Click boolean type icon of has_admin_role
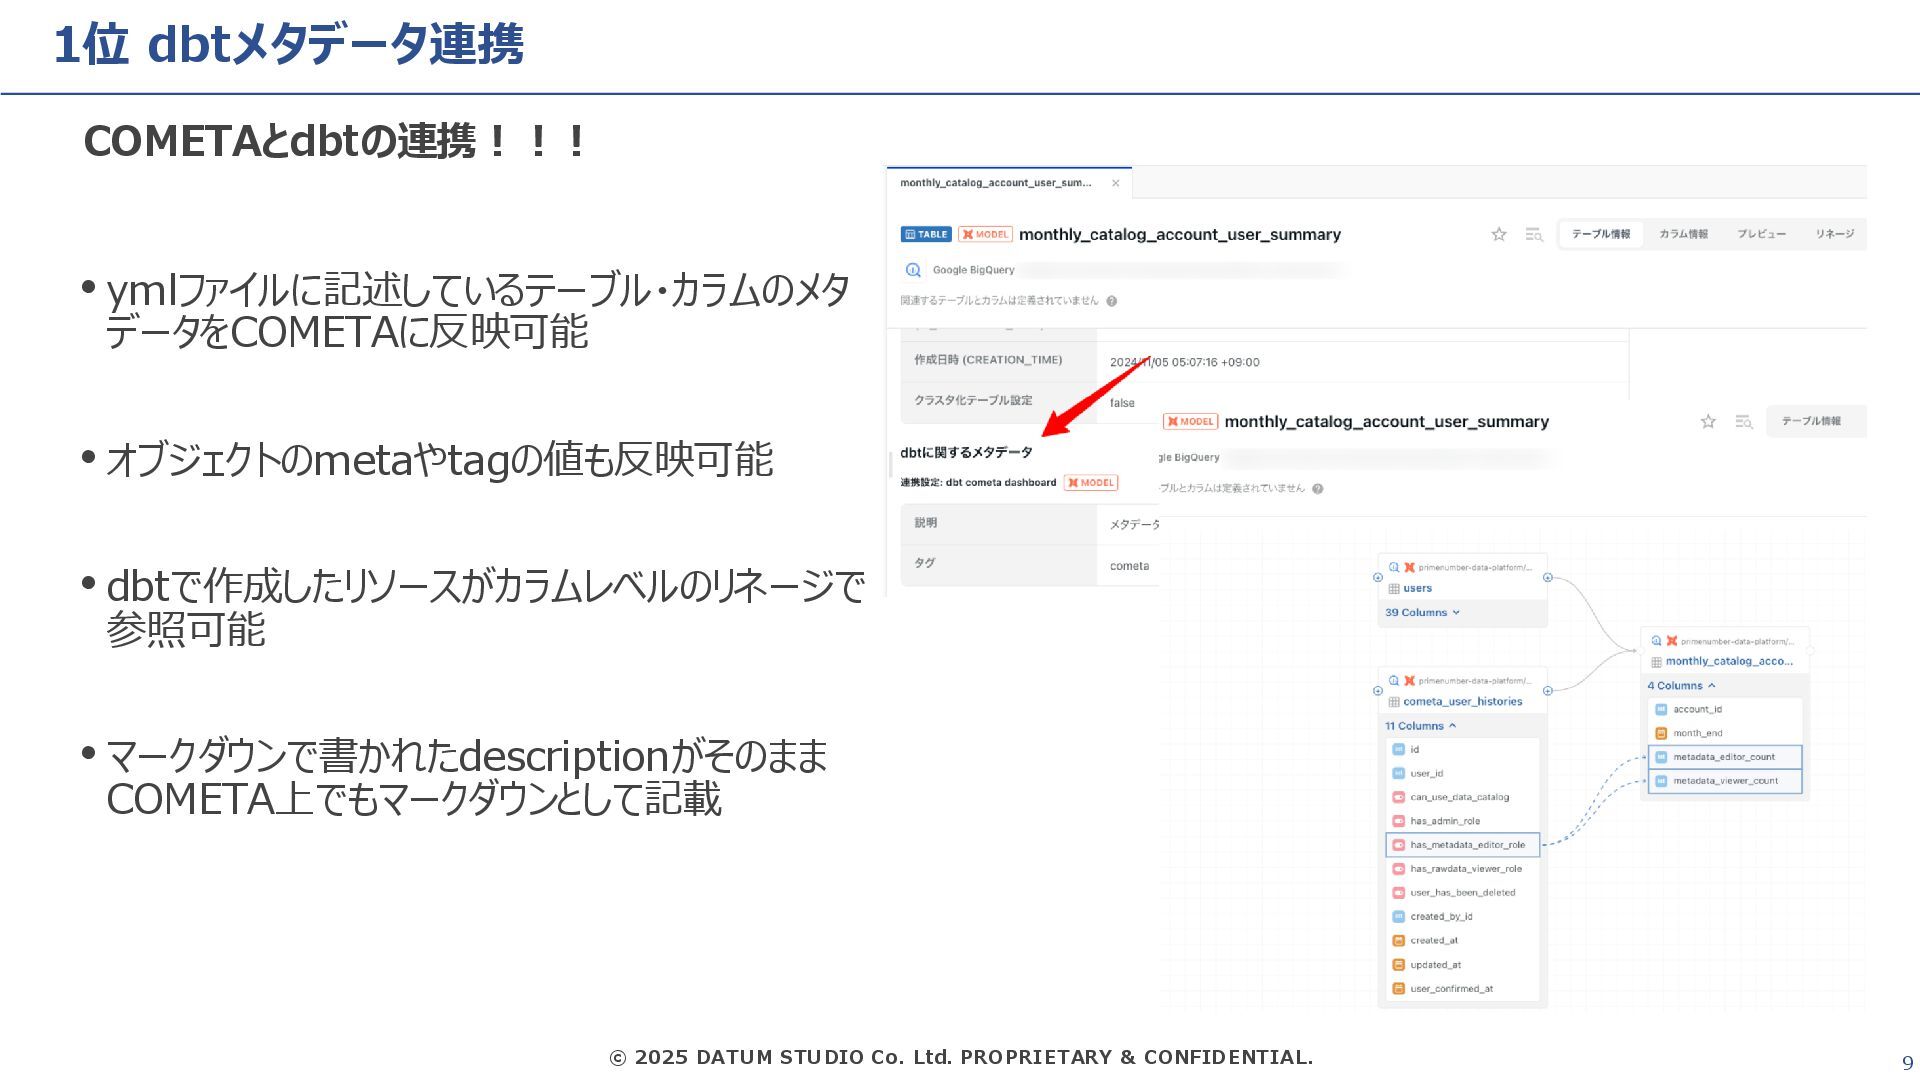This screenshot has height=1080, width=1920. coord(1399,822)
